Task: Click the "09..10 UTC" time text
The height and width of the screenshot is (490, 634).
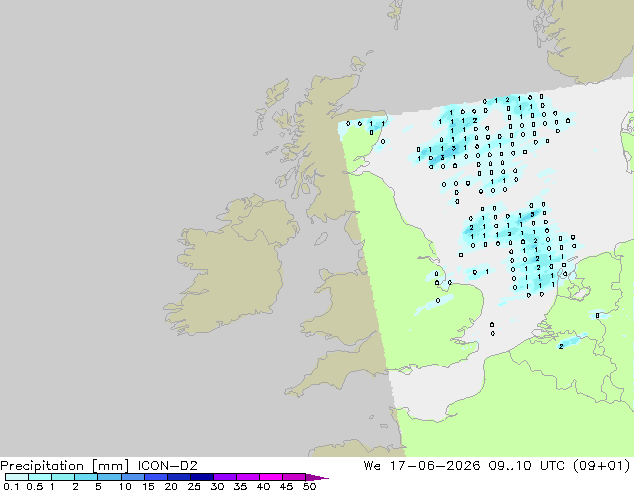Action: click(x=526, y=466)
